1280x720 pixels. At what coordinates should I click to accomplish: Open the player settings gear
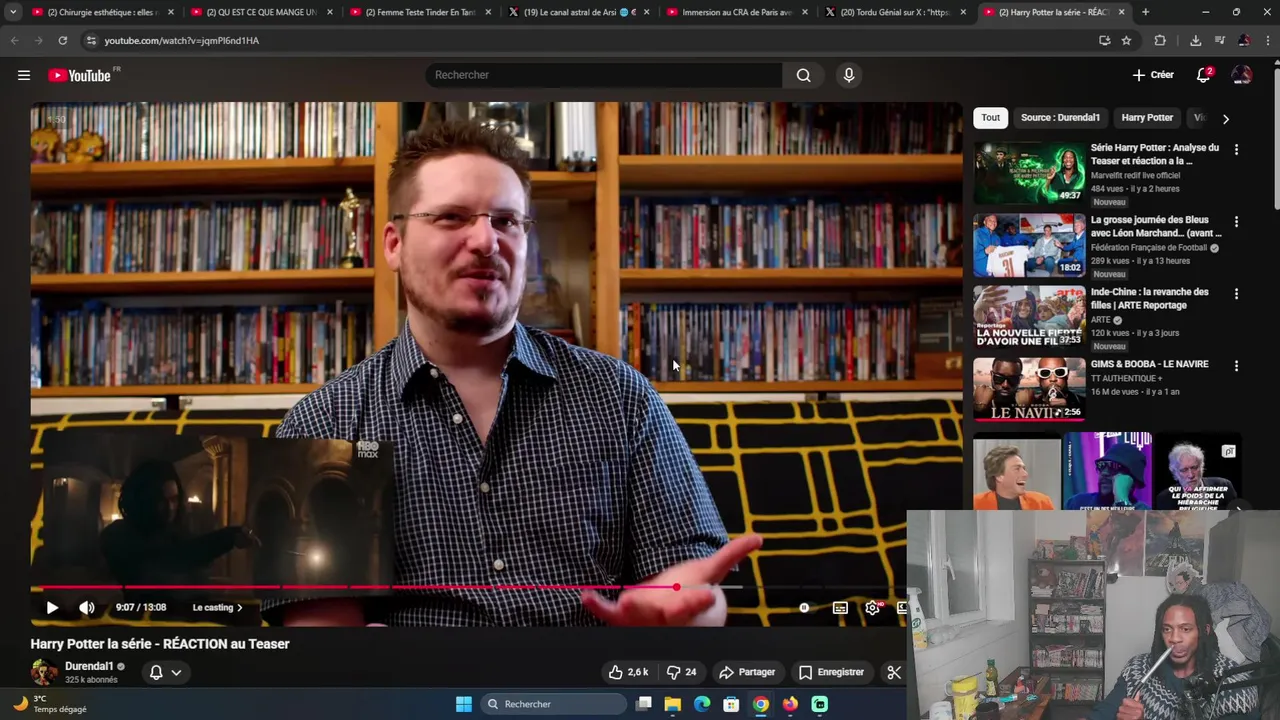(x=873, y=607)
